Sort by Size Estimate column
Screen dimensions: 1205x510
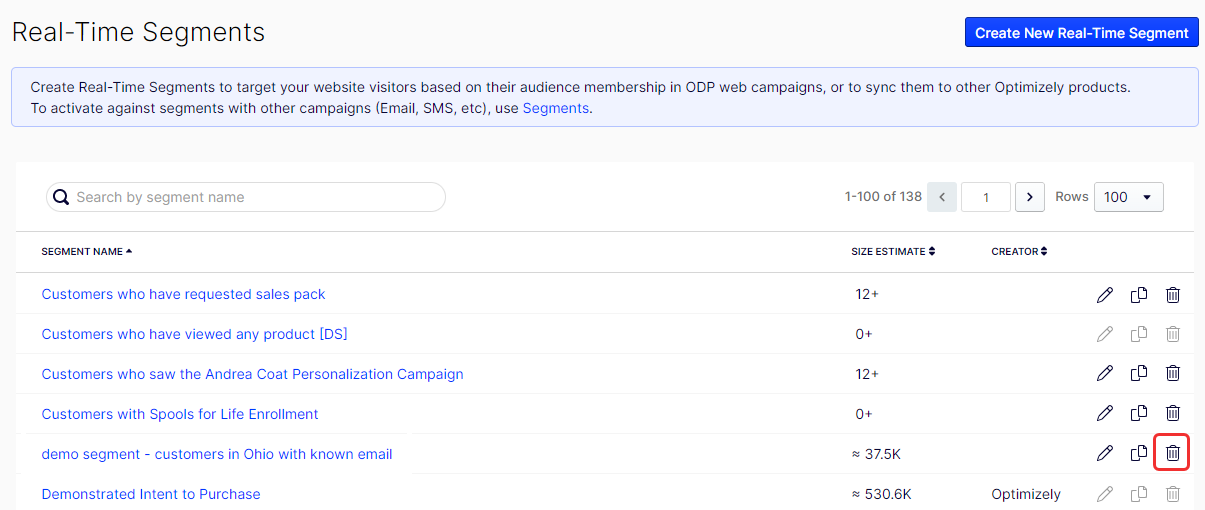coord(893,252)
